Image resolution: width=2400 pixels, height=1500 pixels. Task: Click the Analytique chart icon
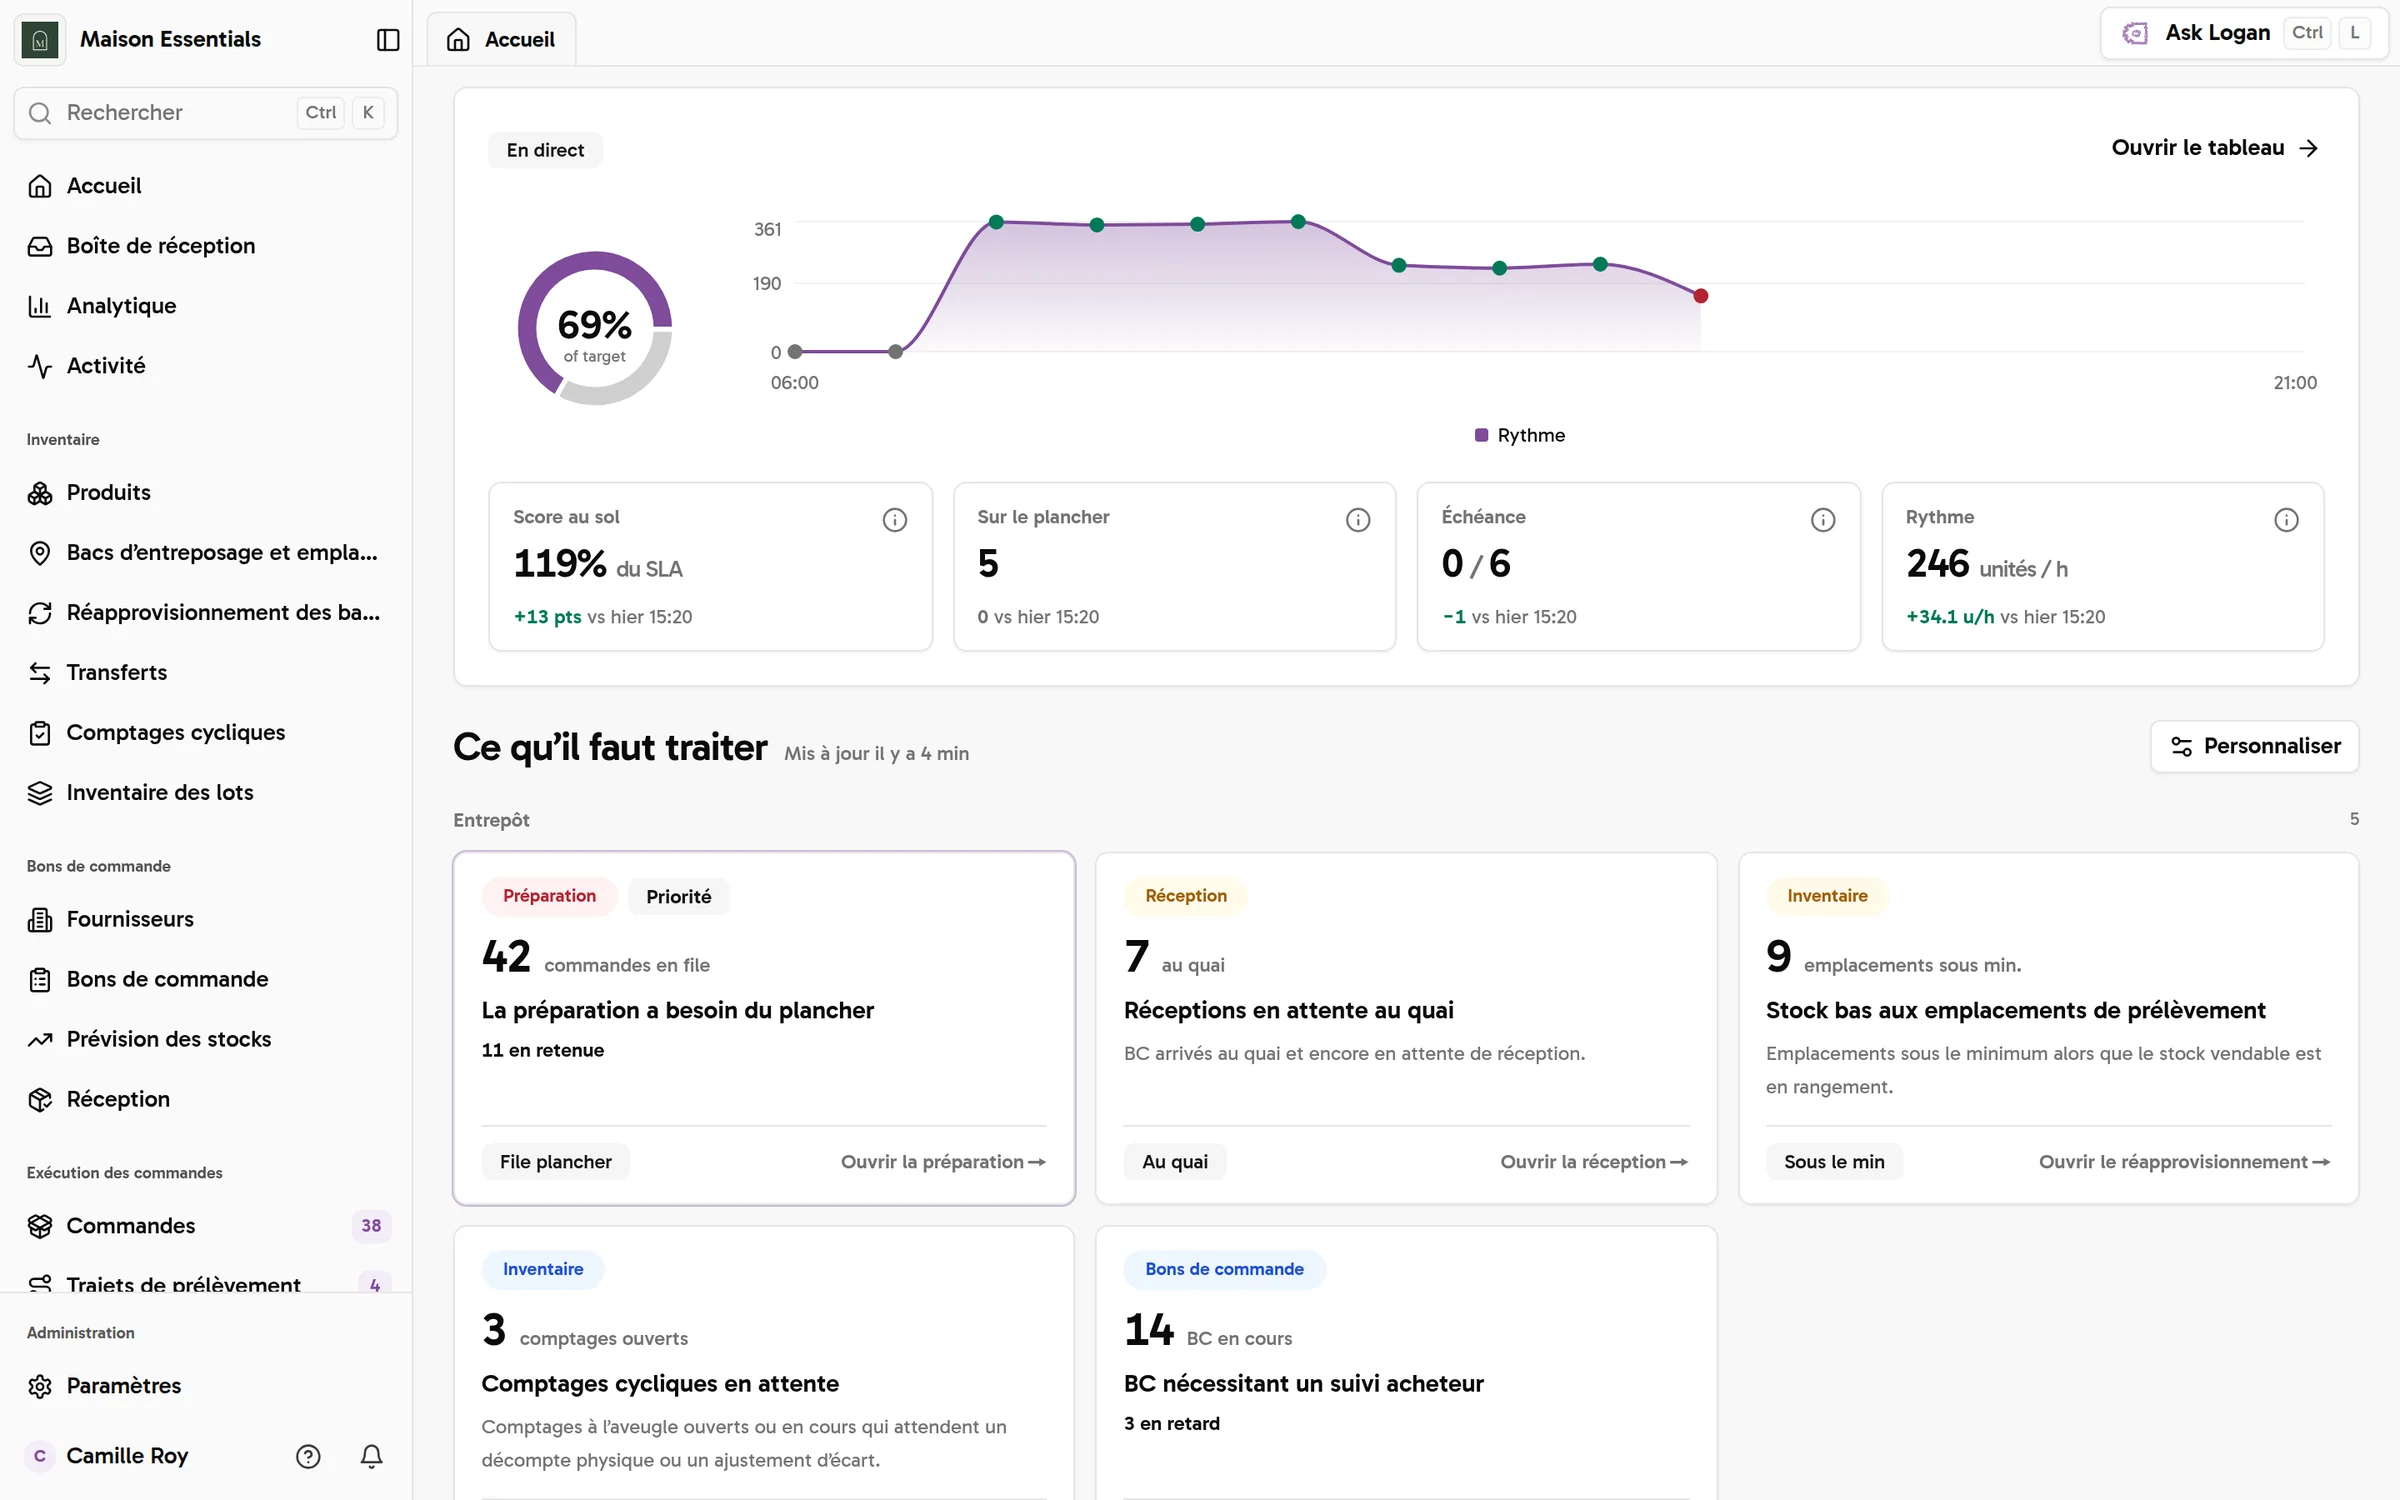click(40, 306)
